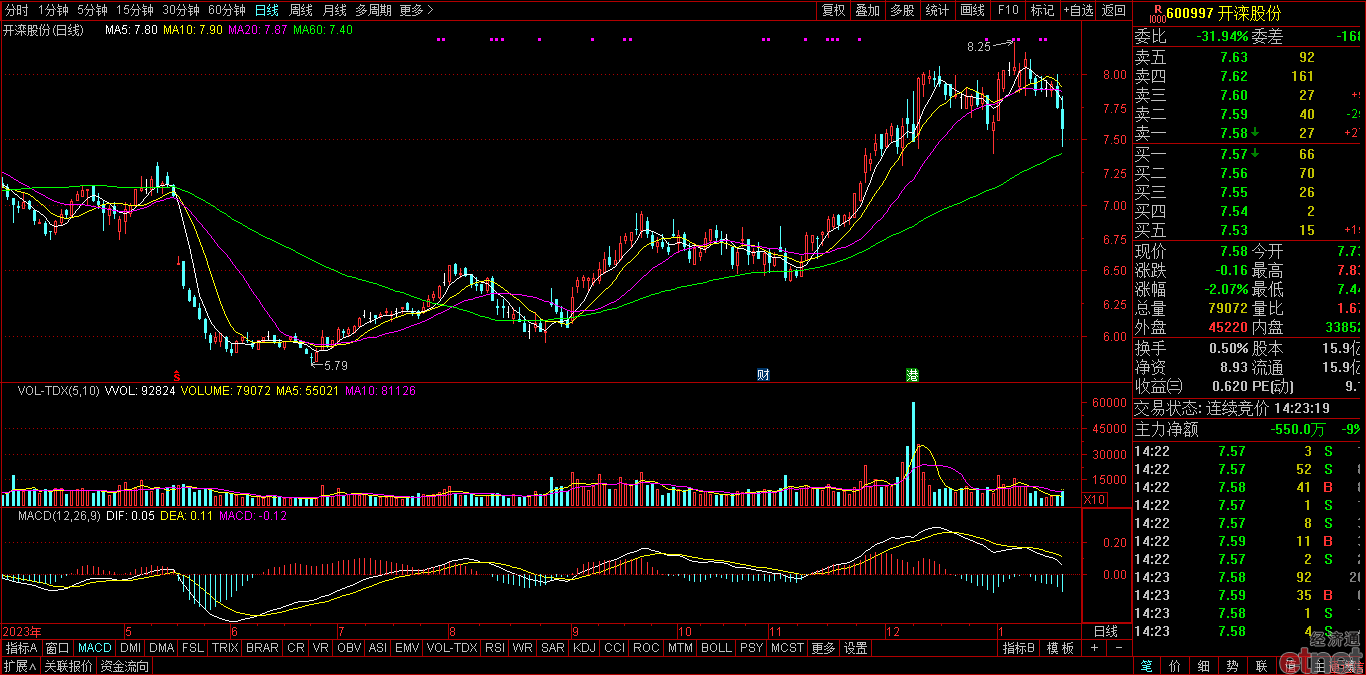Open indicator 设置 settings
Image resolution: width=1366 pixels, height=675 pixels.
(855, 648)
